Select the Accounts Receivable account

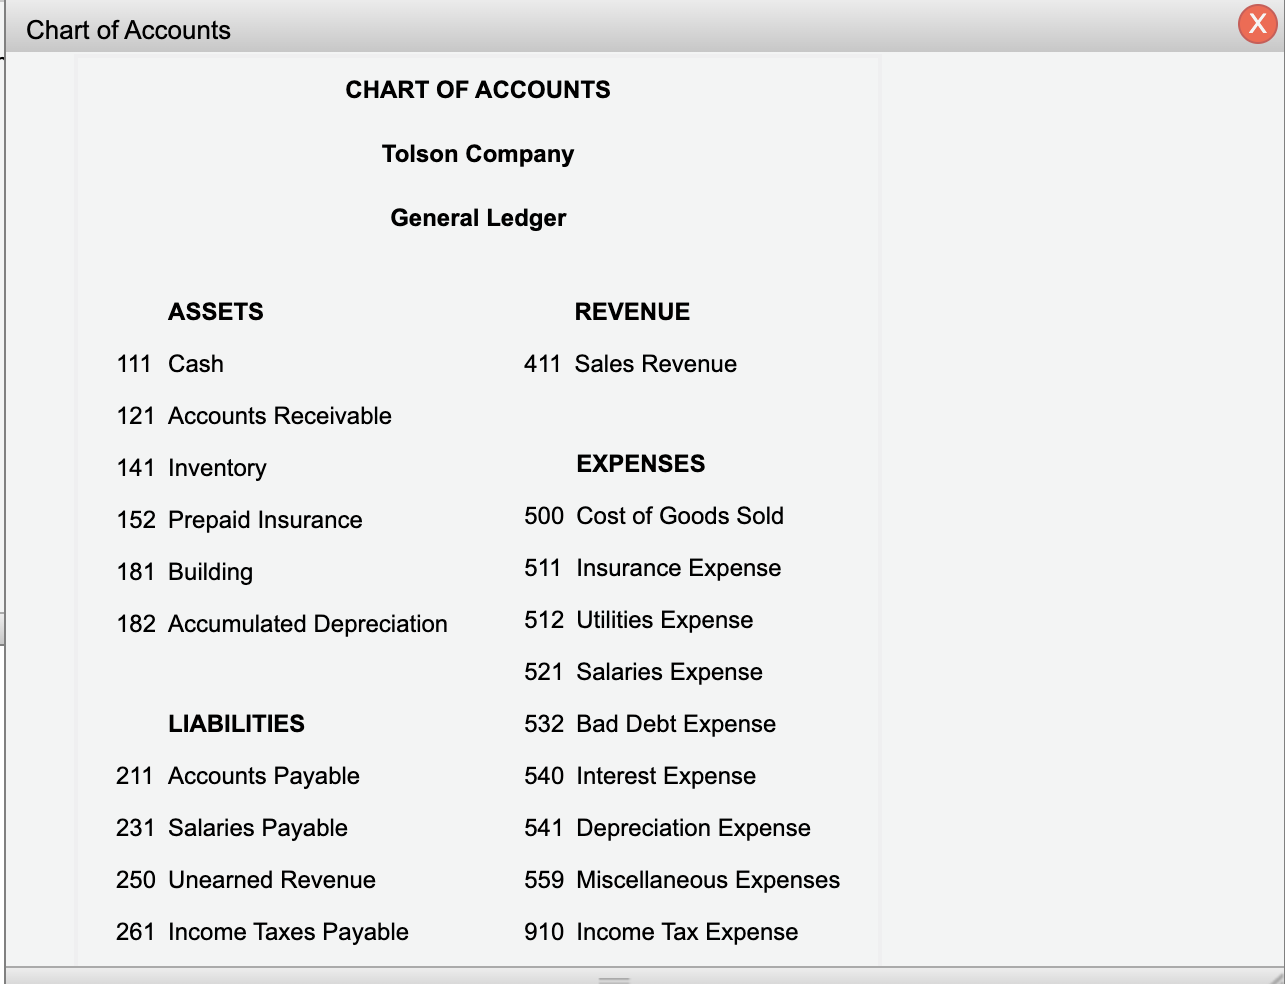click(x=254, y=416)
